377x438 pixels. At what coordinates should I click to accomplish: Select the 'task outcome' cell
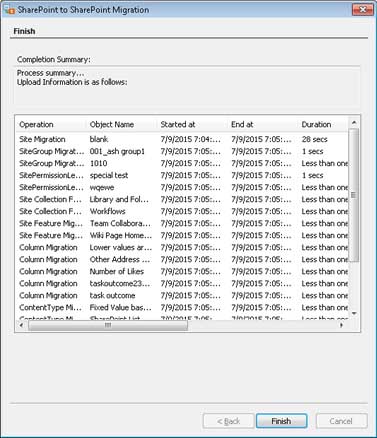click(x=112, y=295)
